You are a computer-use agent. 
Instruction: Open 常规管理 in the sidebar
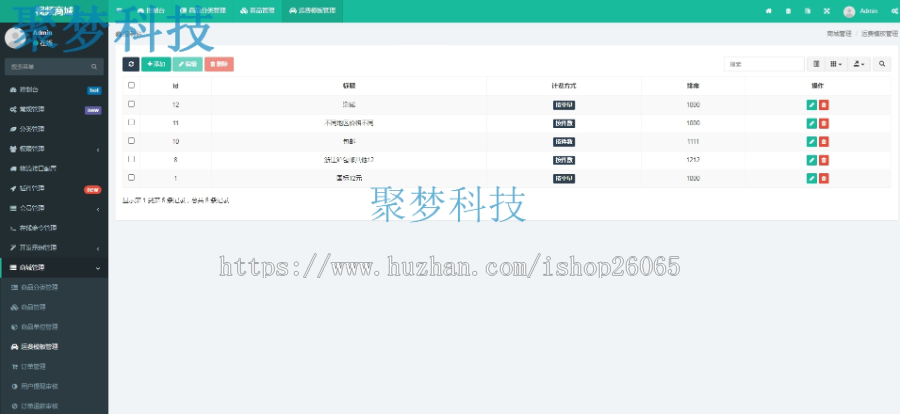(54, 110)
